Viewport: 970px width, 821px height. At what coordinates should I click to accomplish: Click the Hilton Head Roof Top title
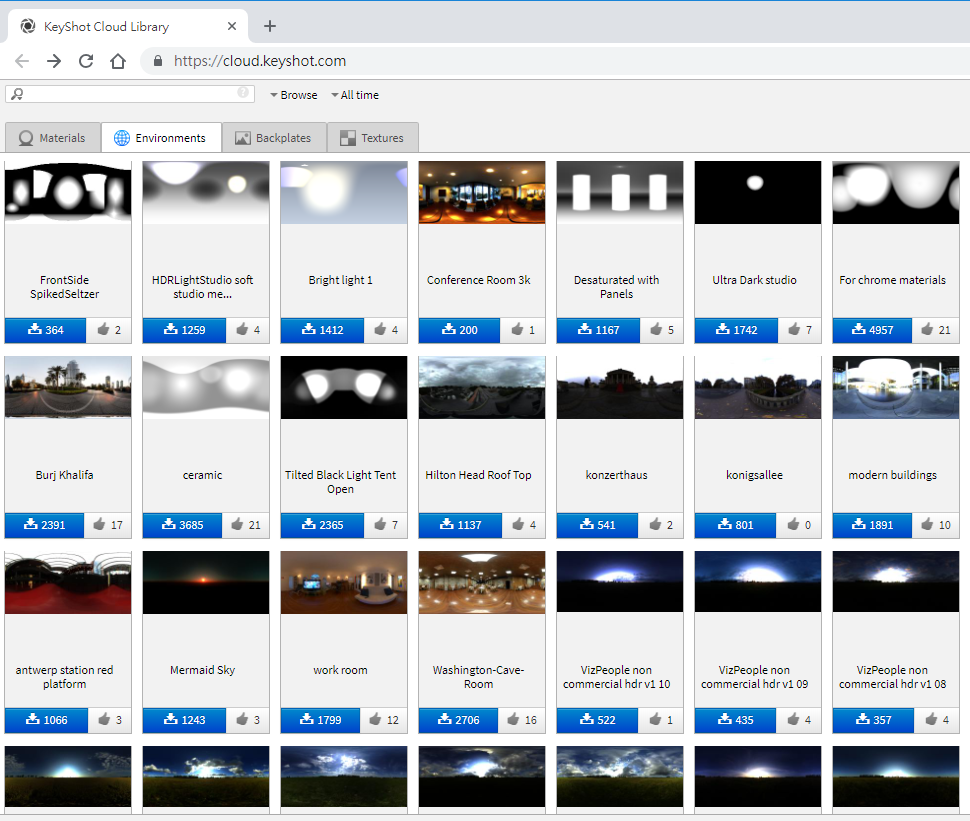(478, 475)
